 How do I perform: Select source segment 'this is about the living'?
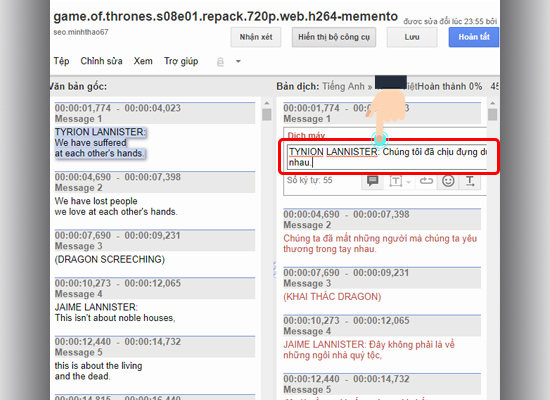pyautogui.click(x=98, y=366)
